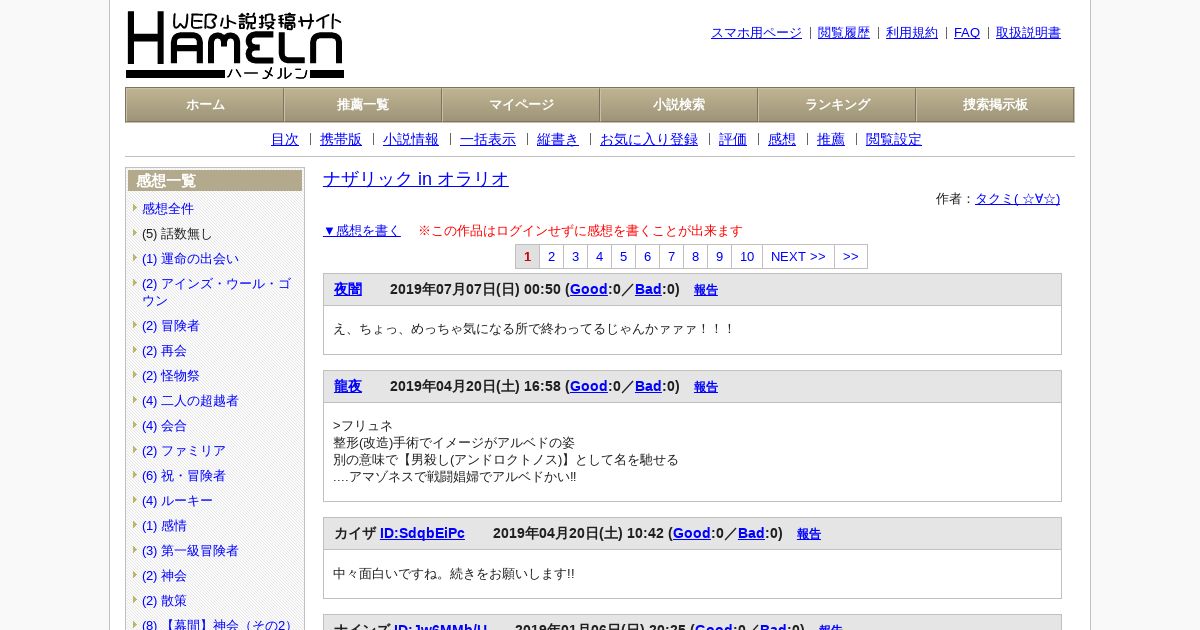
Task: Go to comments page 6
Action: (x=647, y=257)
